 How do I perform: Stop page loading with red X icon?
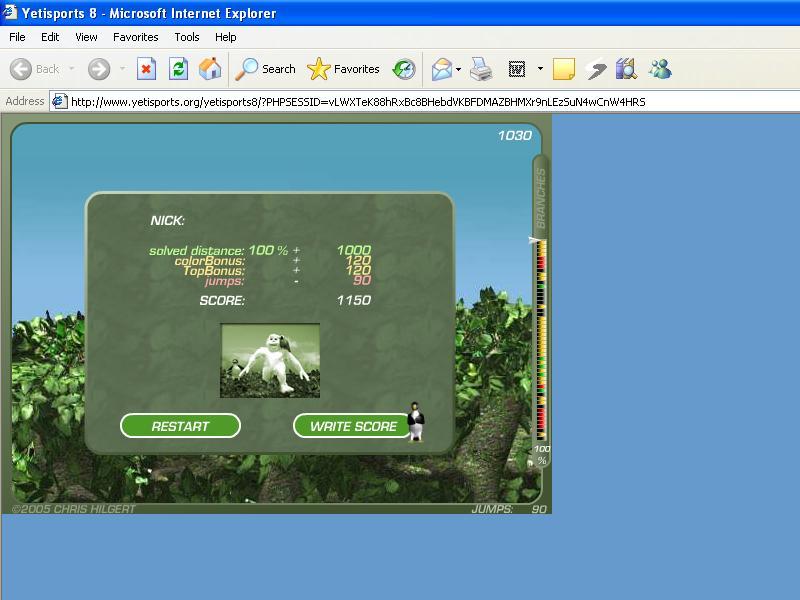(x=146, y=69)
